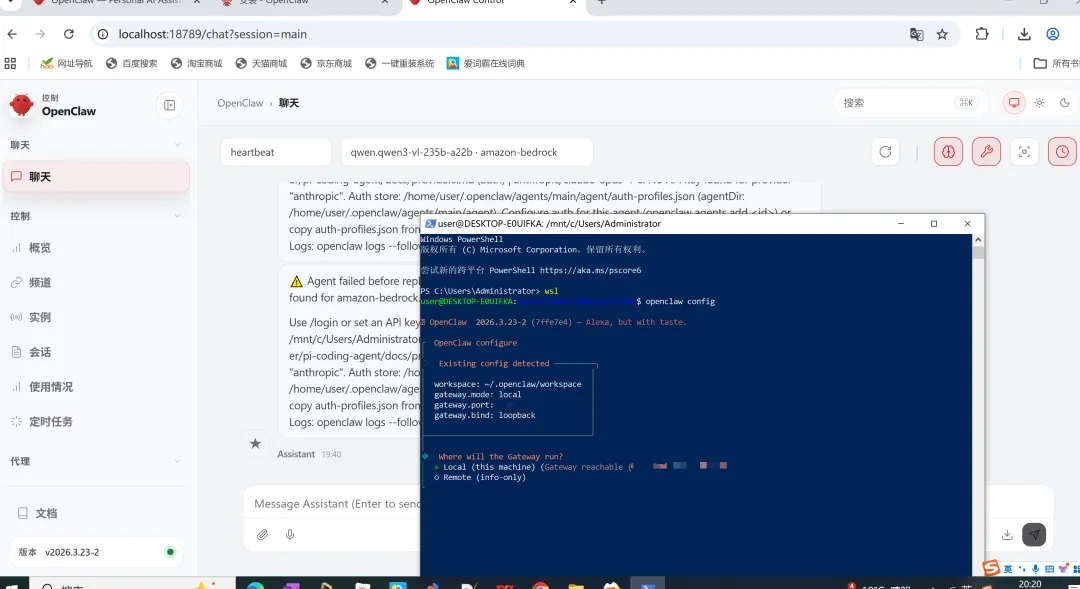Click the Message Assistant input box
The width and height of the screenshot is (1080, 589).
(336, 504)
